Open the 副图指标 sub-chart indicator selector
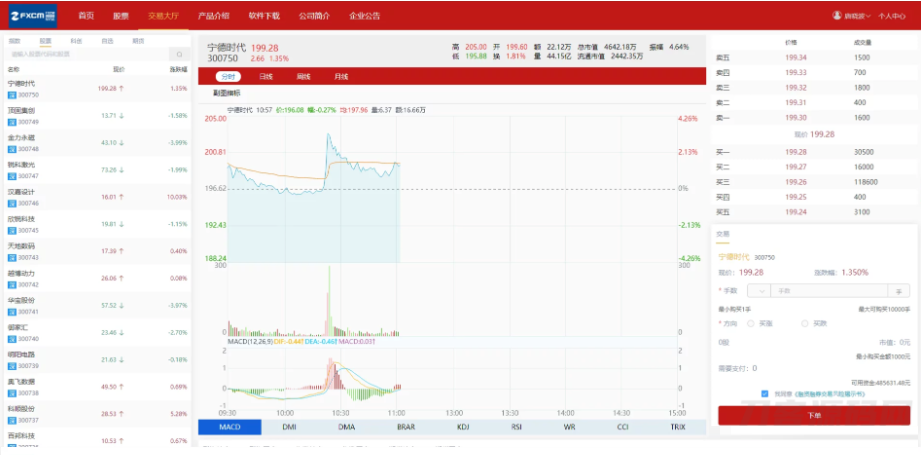Viewport: 924px width, 455px height. [x=227, y=93]
